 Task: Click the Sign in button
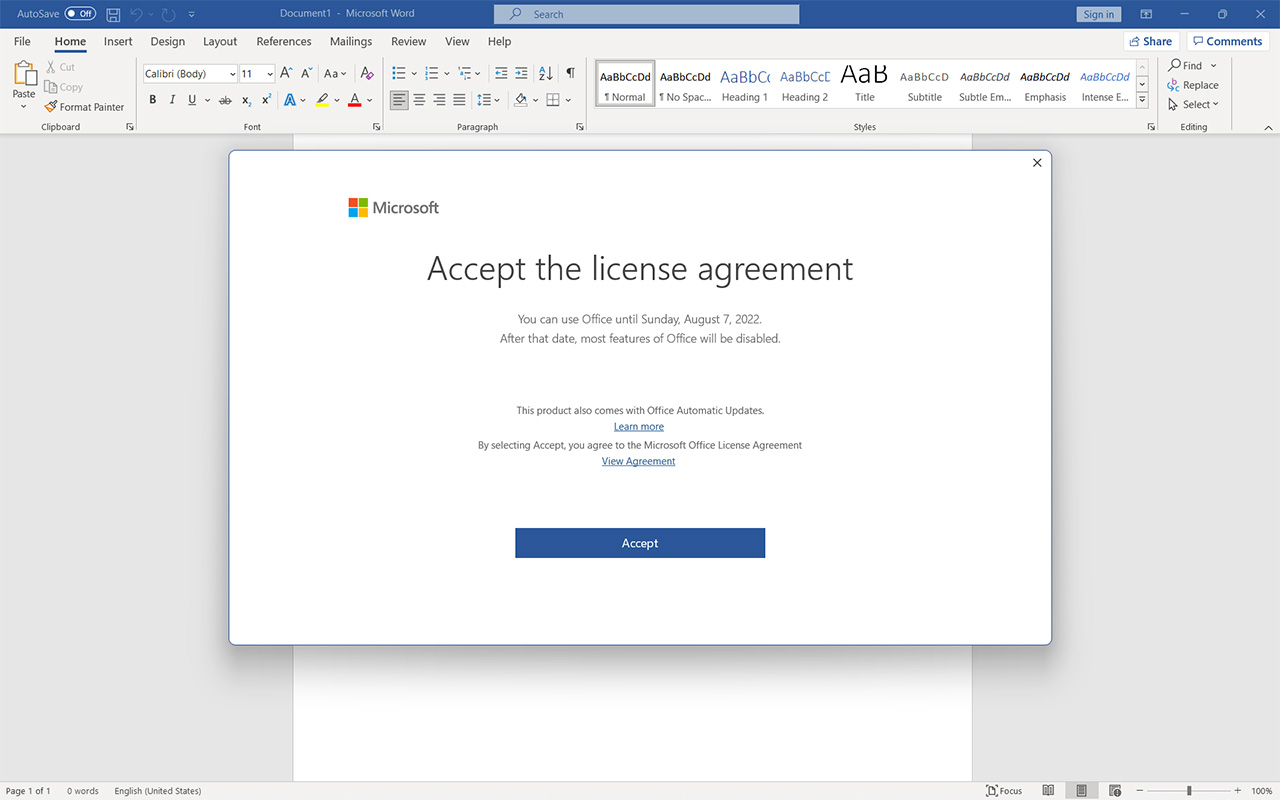coord(1099,14)
